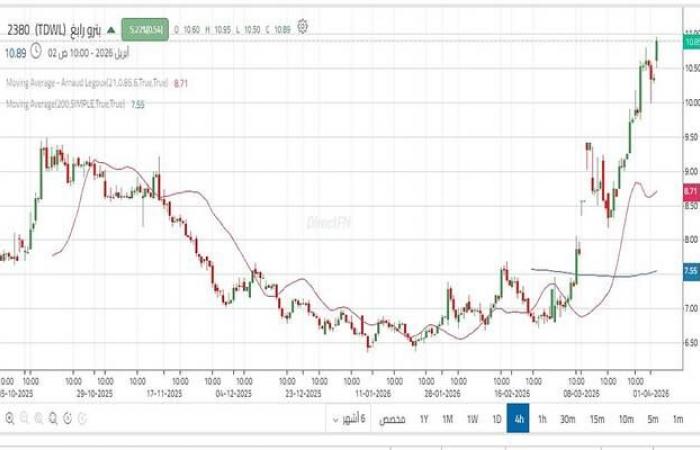Viewport: 700px width, 450px height.
Task: Switch to the 1Y timeframe
Action: 424,418
